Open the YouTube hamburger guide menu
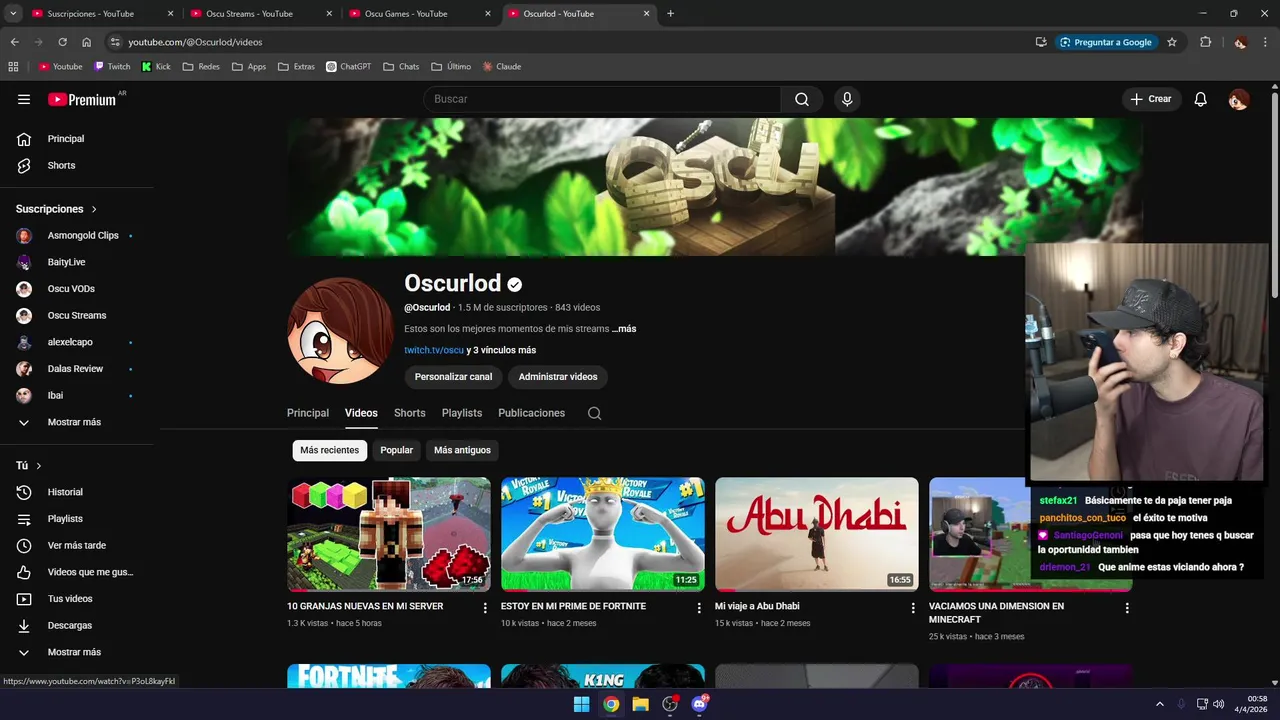The image size is (1280, 720). [x=24, y=99]
